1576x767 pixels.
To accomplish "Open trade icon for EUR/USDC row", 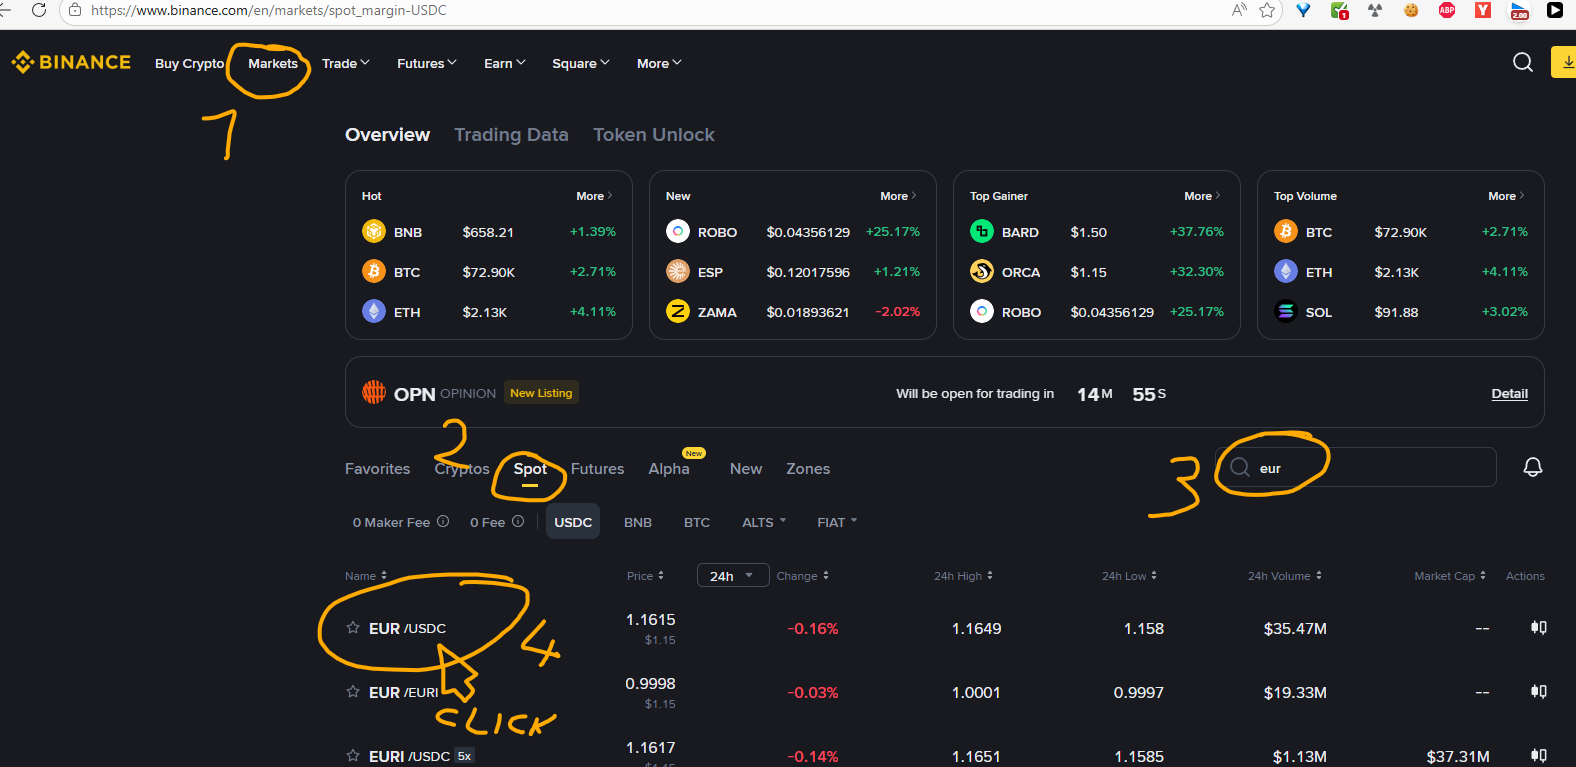I will click(x=1538, y=628).
